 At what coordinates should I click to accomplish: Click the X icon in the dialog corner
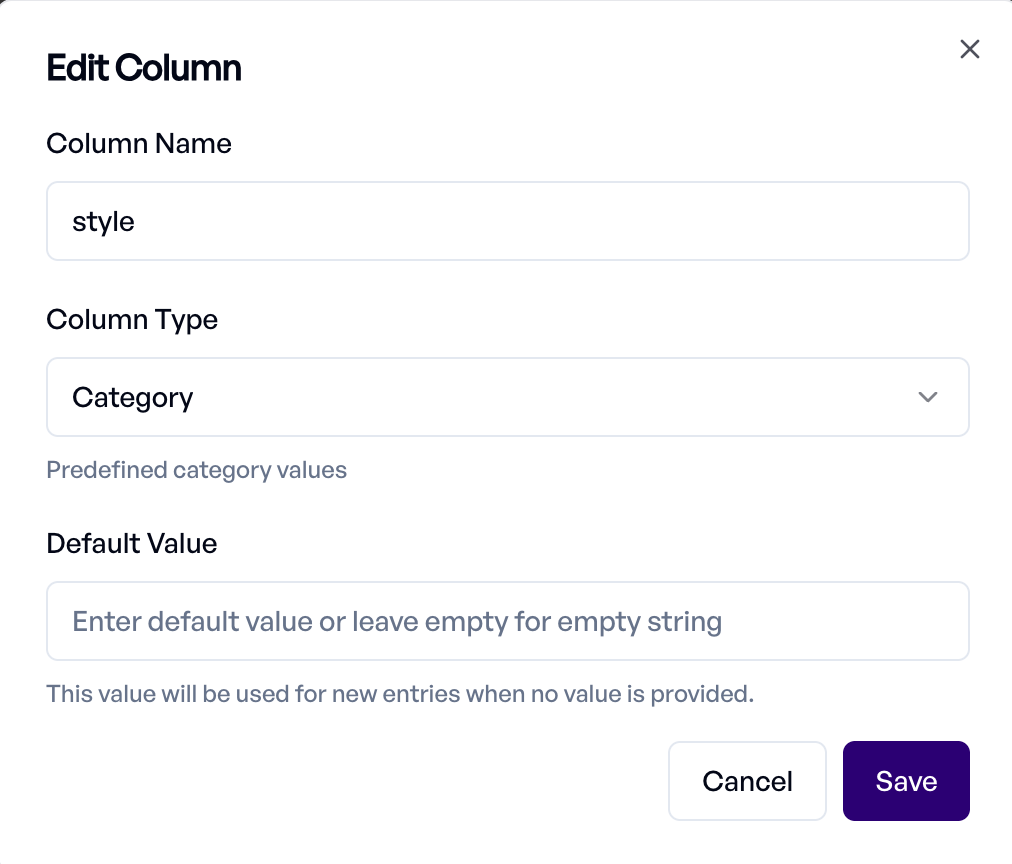[x=969, y=50]
